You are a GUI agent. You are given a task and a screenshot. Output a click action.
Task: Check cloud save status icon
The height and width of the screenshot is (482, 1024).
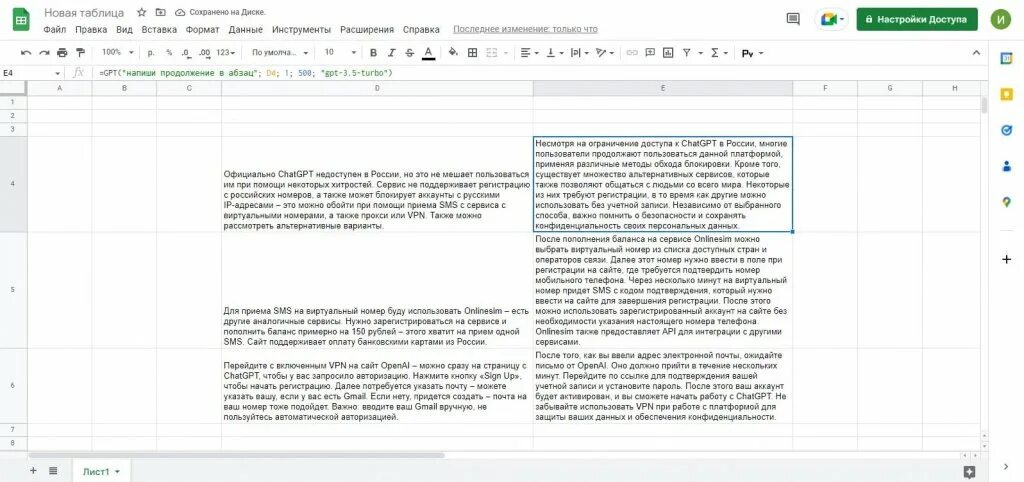180,12
